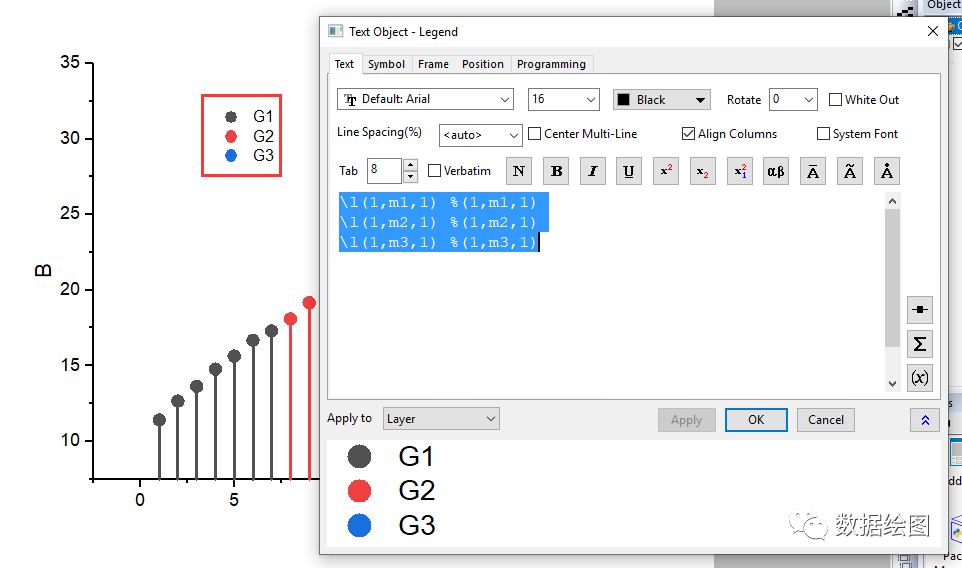Click the Normal (N) format button

pos(518,171)
